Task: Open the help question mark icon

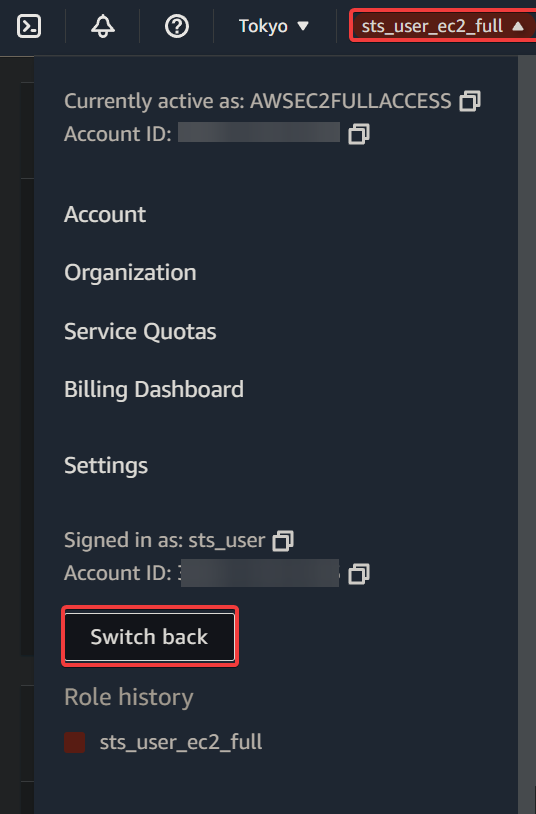Action: pyautogui.click(x=177, y=26)
